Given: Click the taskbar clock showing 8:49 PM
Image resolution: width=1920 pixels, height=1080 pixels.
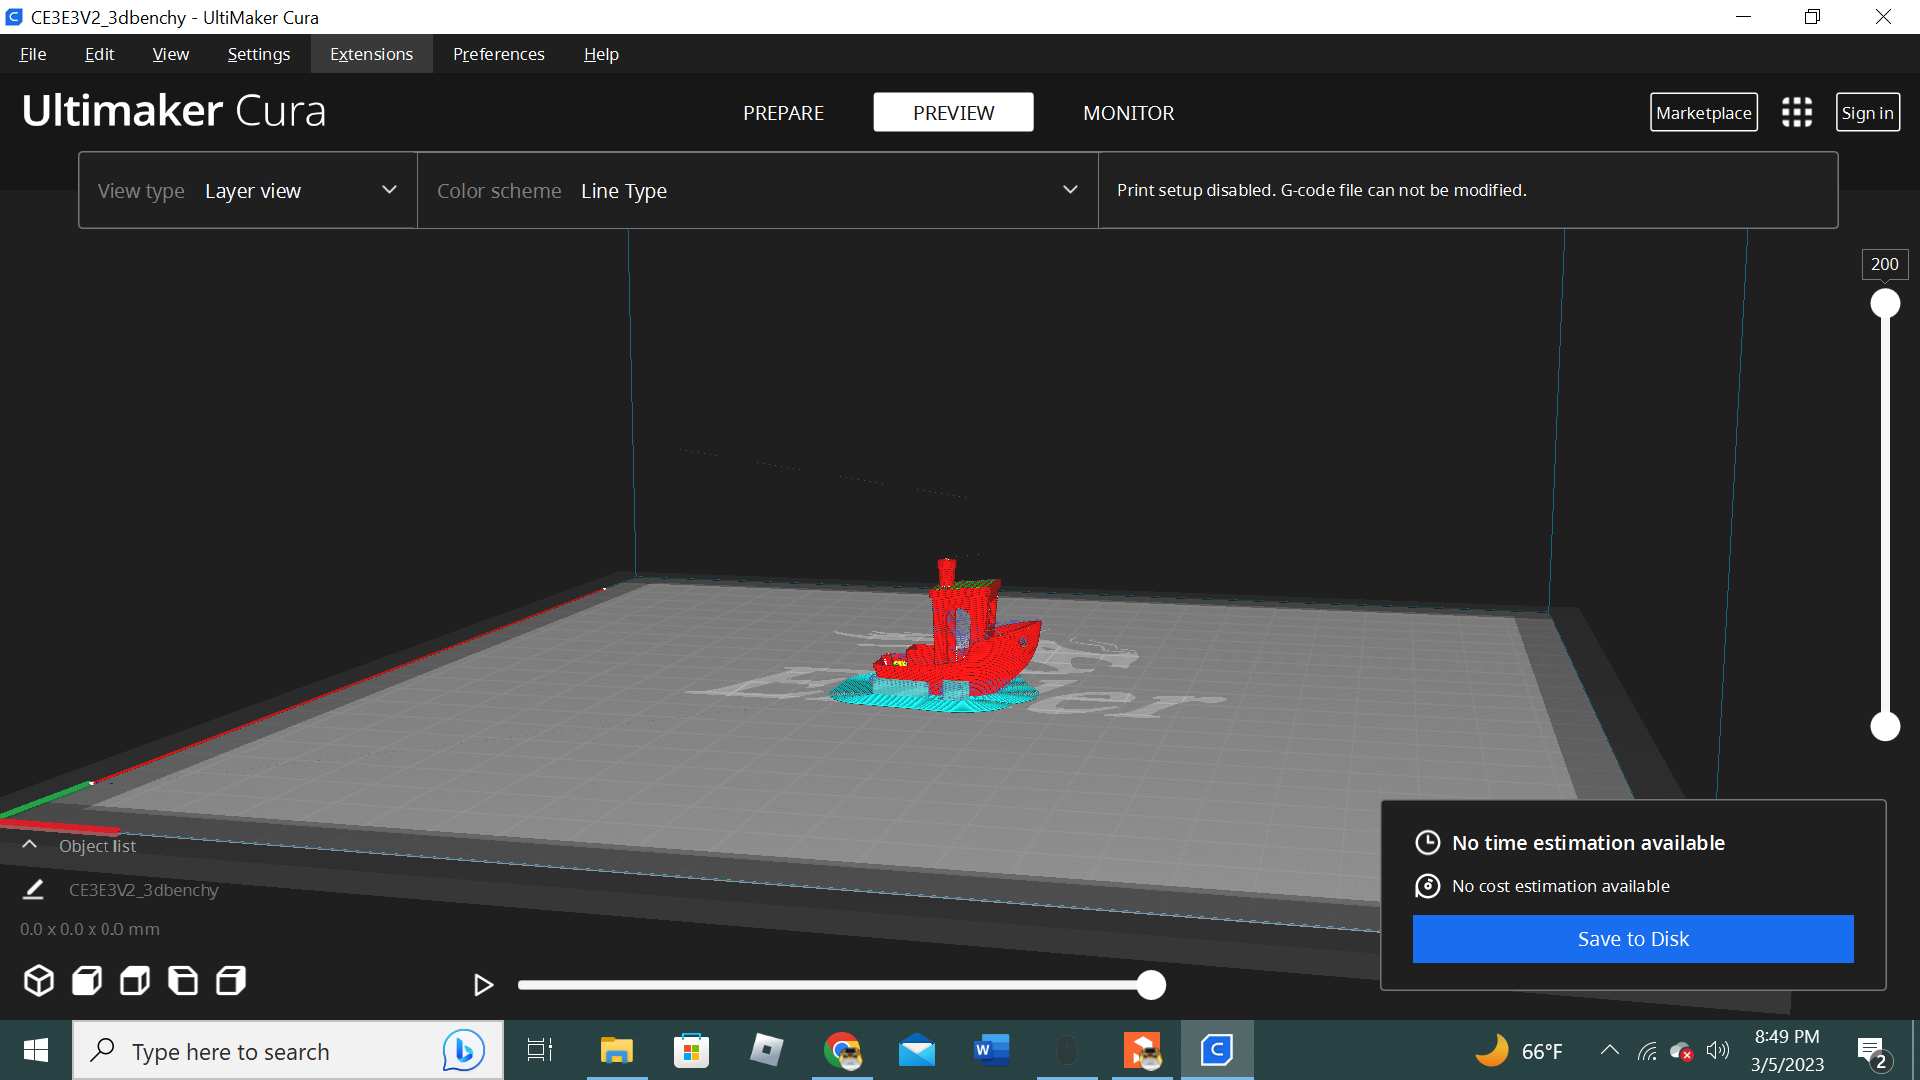Looking at the screenshot, I should 1787,1050.
